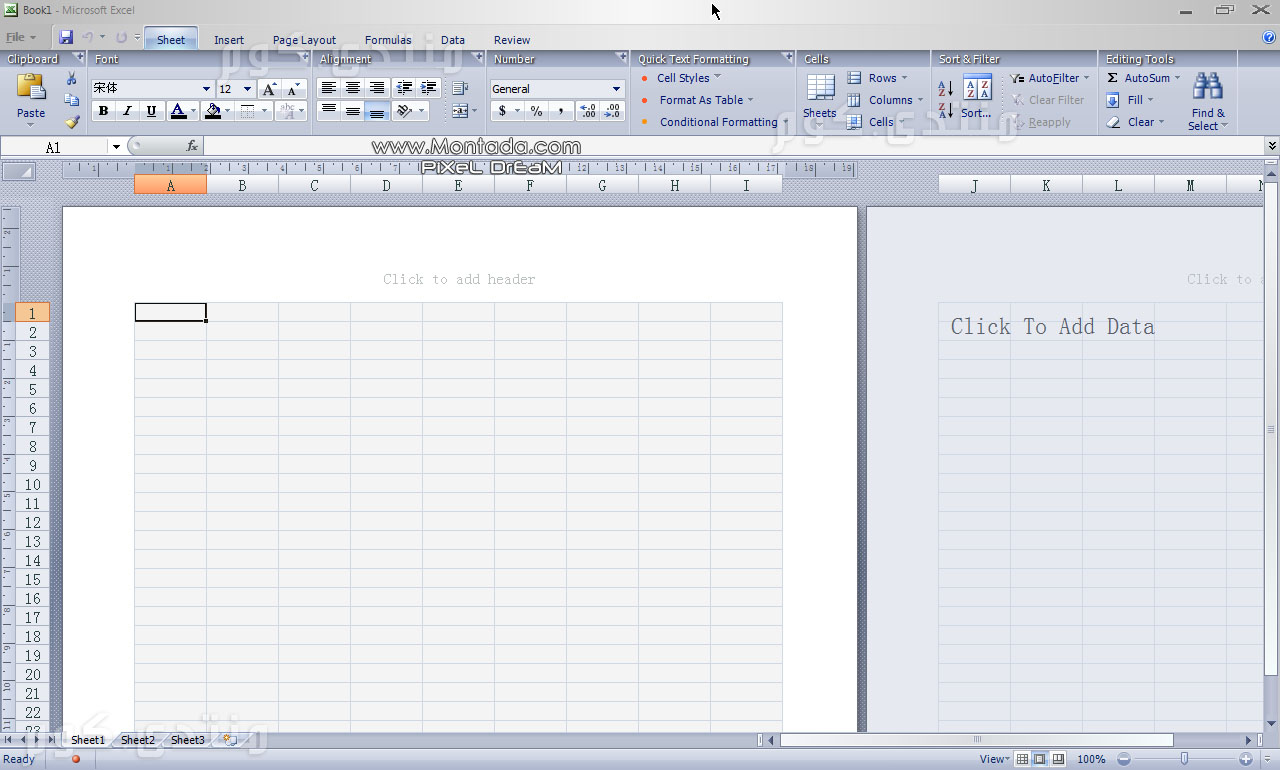Click the Format Painter brush icon

coord(71,122)
